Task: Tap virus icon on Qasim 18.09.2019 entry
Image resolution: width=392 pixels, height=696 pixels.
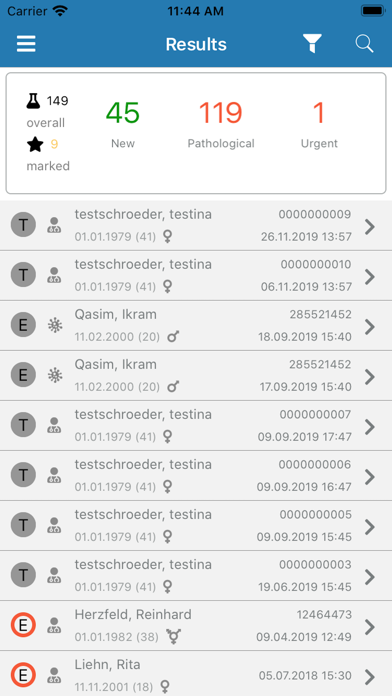Action: pos(55,326)
